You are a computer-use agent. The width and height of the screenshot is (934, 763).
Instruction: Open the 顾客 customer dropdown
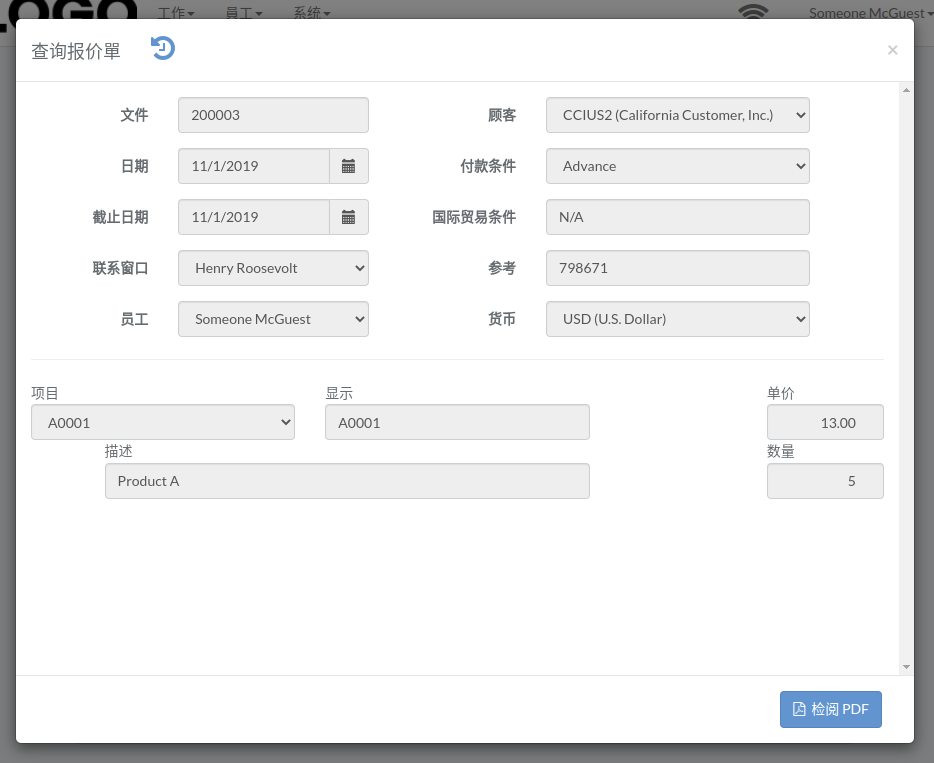click(x=677, y=115)
